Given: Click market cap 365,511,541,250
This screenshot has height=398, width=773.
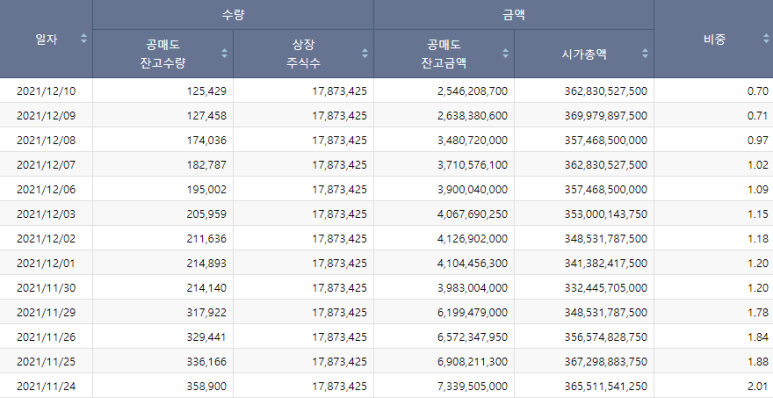Looking at the screenshot, I should tap(606, 386).
